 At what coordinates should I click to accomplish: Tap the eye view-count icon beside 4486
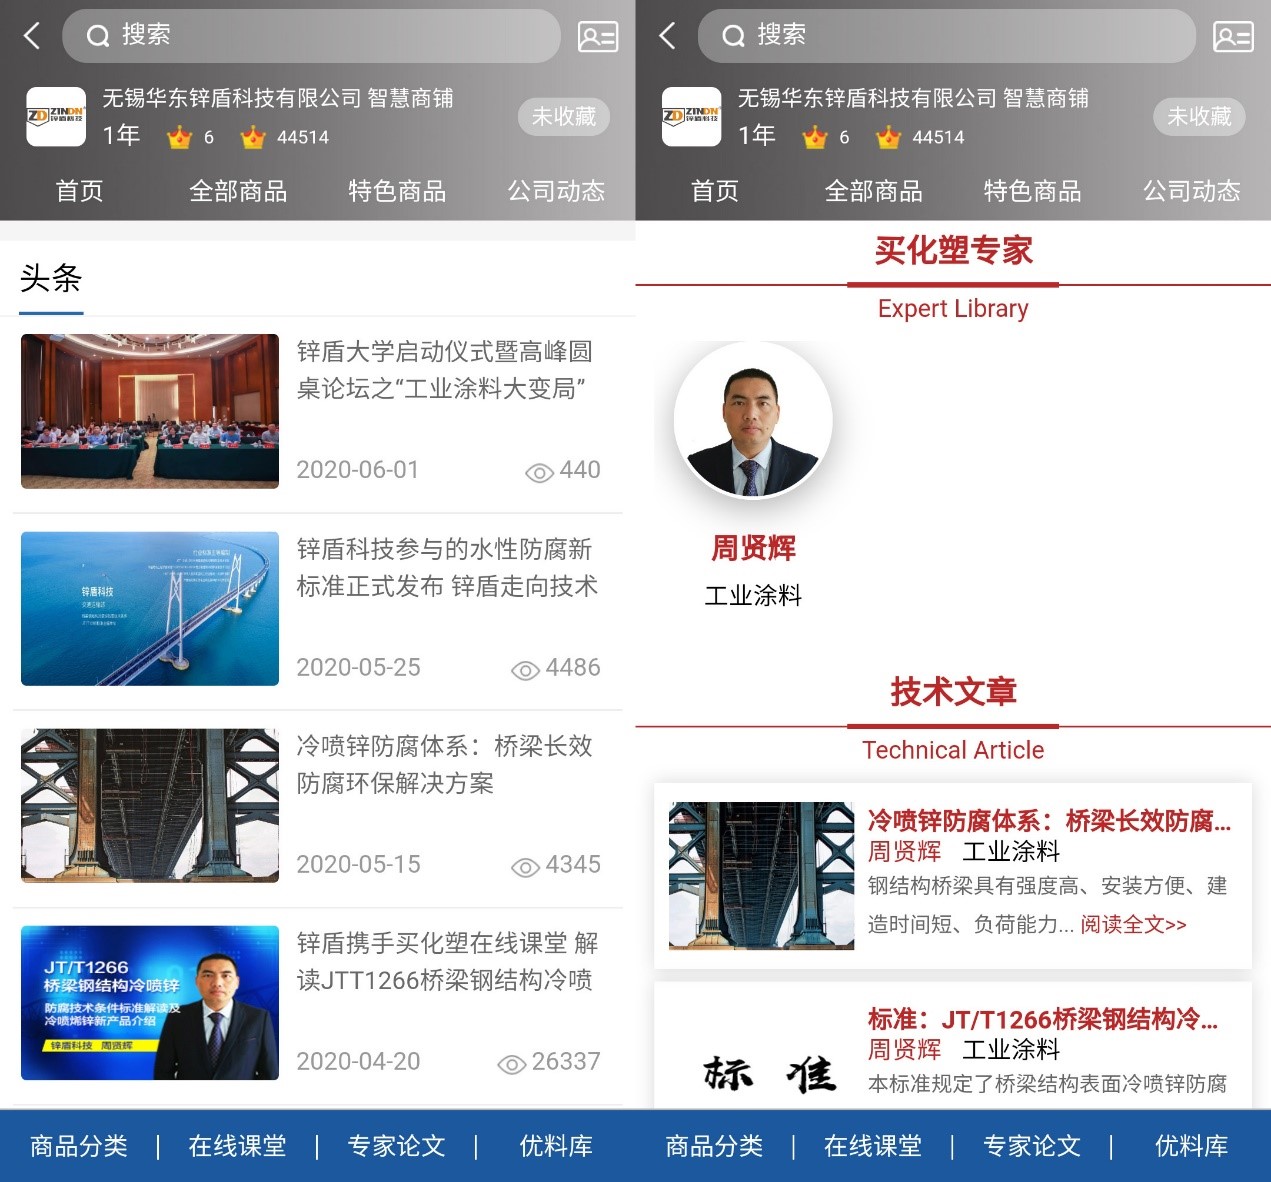(x=525, y=670)
